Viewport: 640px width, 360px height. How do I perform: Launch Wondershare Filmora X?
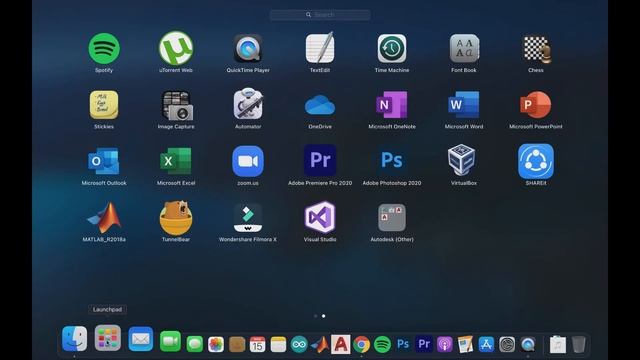click(x=248, y=218)
